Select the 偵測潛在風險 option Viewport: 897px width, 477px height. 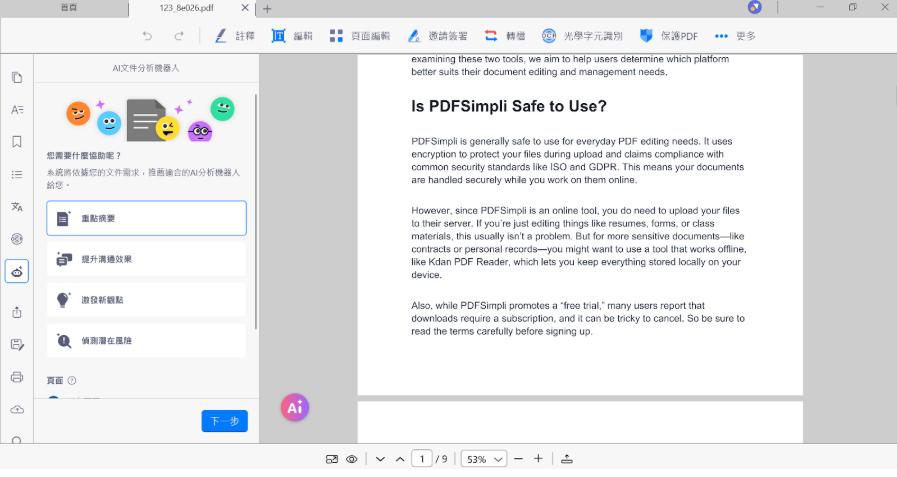coord(146,340)
